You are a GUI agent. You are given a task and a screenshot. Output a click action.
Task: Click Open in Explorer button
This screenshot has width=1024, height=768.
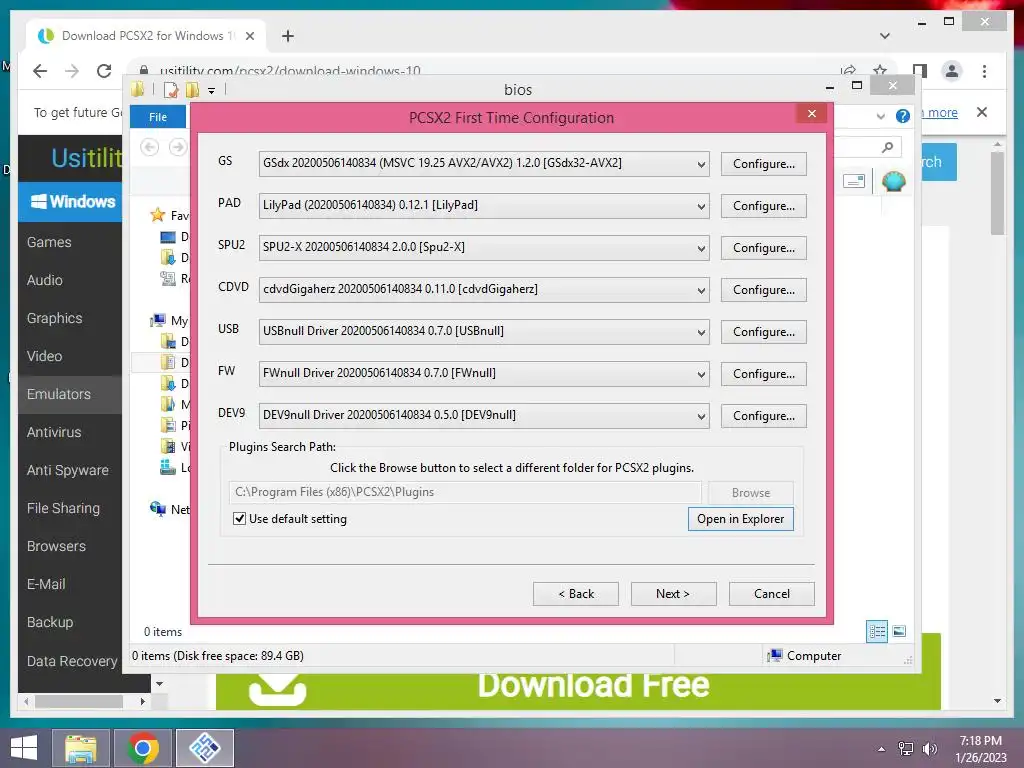point(741,519)
